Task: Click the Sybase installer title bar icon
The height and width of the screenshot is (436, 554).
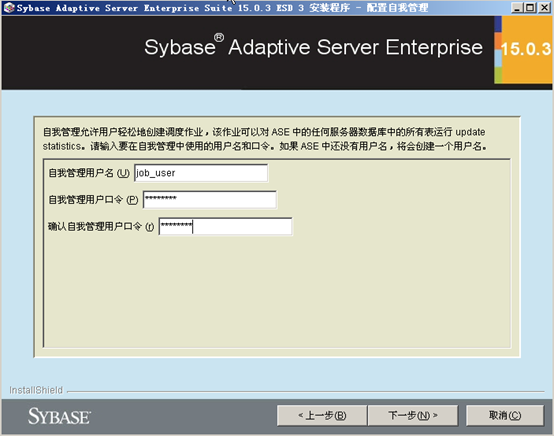Action: coord(8,8)
